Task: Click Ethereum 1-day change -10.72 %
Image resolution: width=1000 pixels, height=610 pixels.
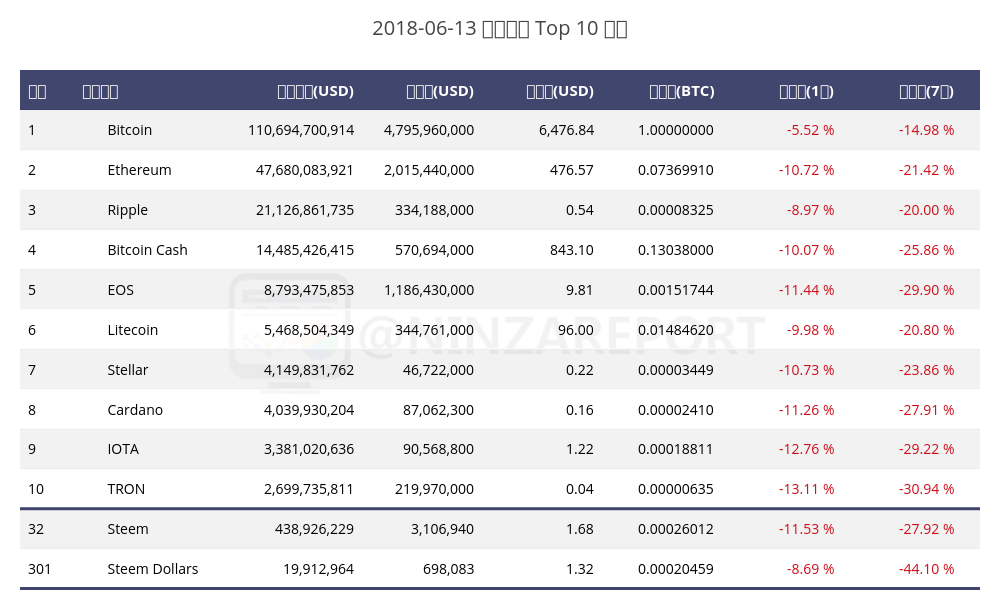Action: (x=806, y=170)
